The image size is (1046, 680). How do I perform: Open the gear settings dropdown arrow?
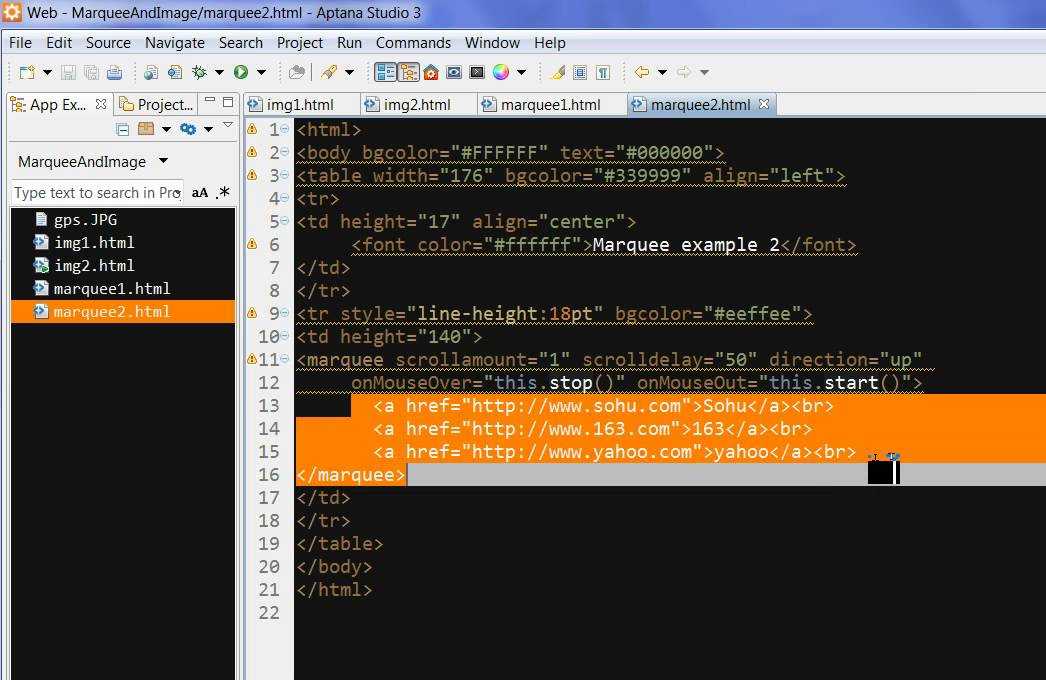click(x=208, y=129)
